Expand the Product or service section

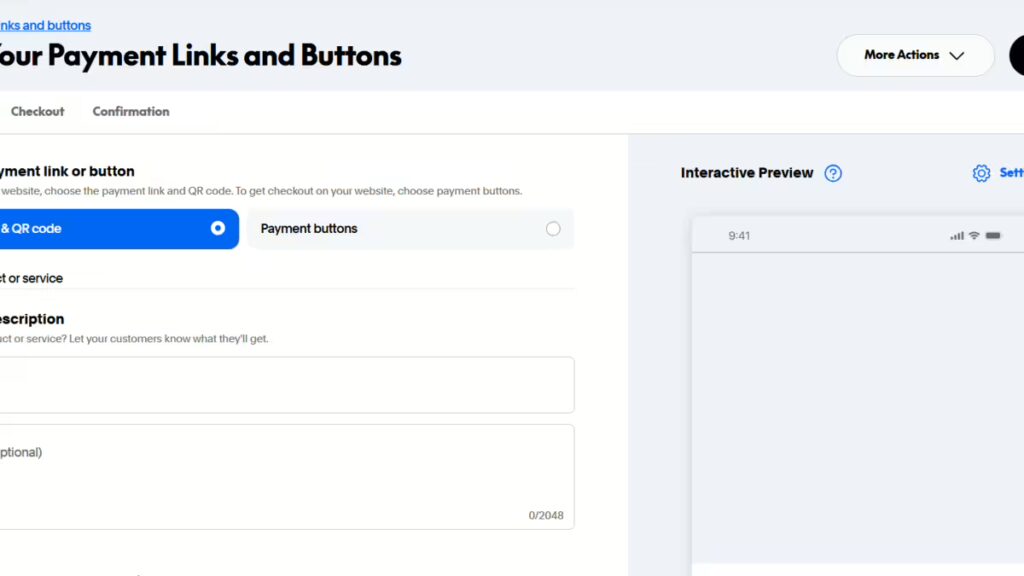pos(30,278)
